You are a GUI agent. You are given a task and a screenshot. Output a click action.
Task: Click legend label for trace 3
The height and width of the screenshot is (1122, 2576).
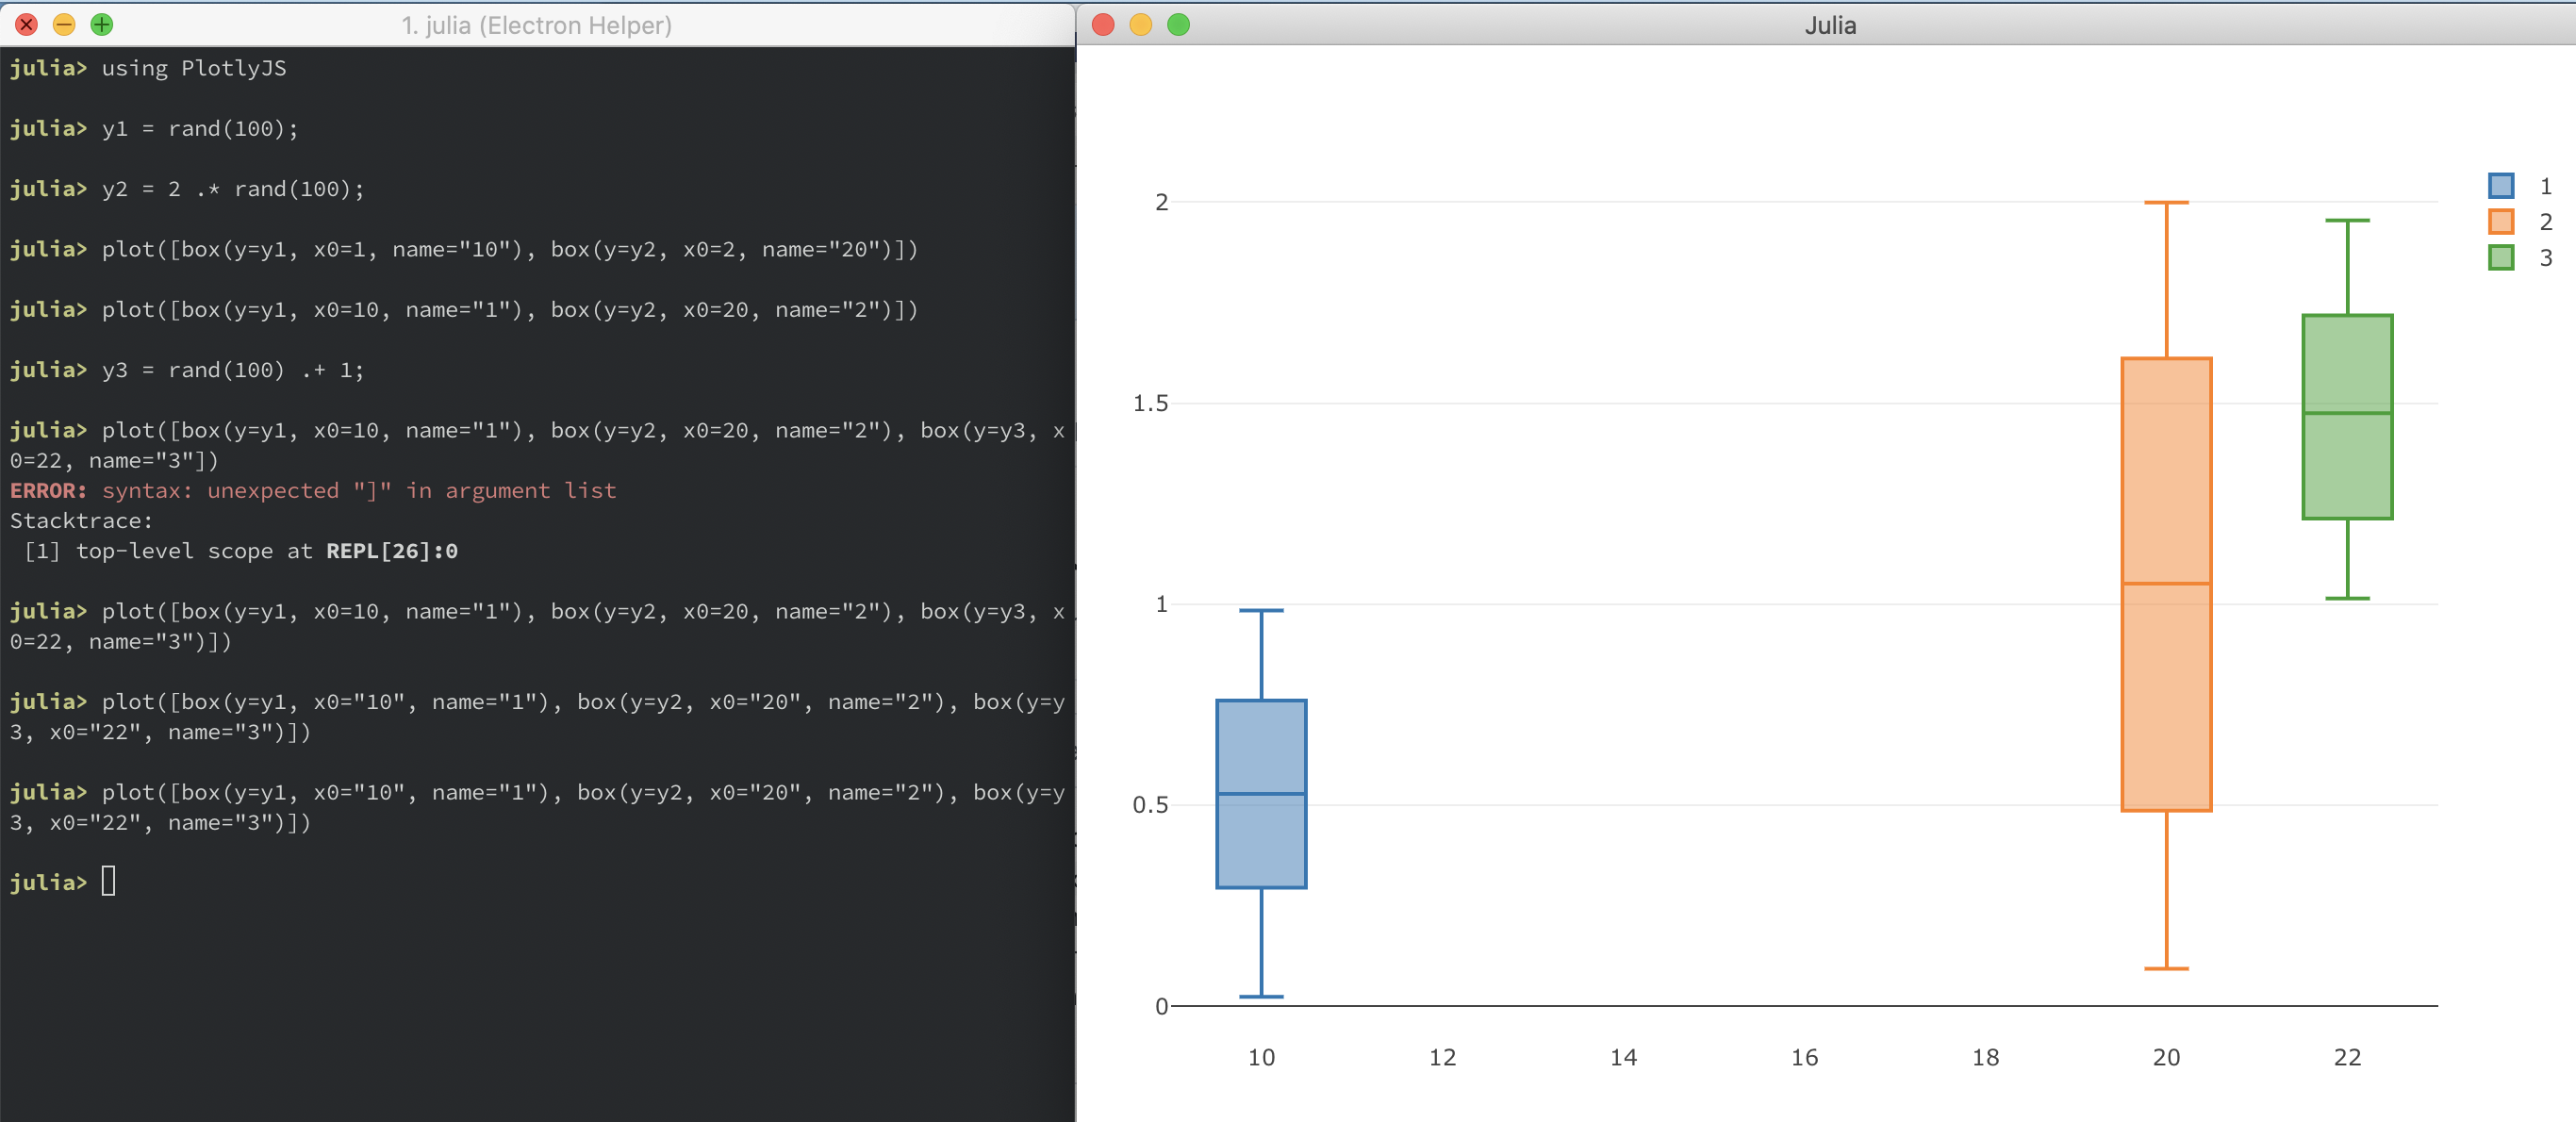(2545, 258)
